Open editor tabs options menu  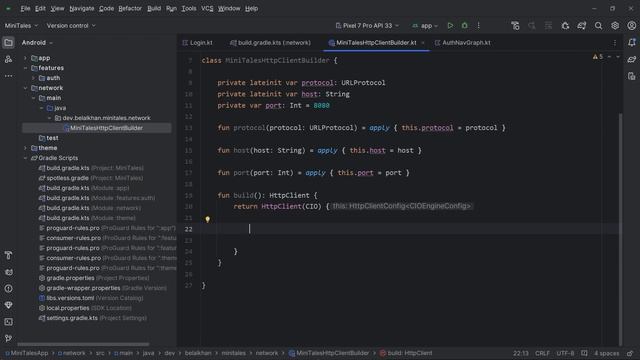[x=615, y=42]
